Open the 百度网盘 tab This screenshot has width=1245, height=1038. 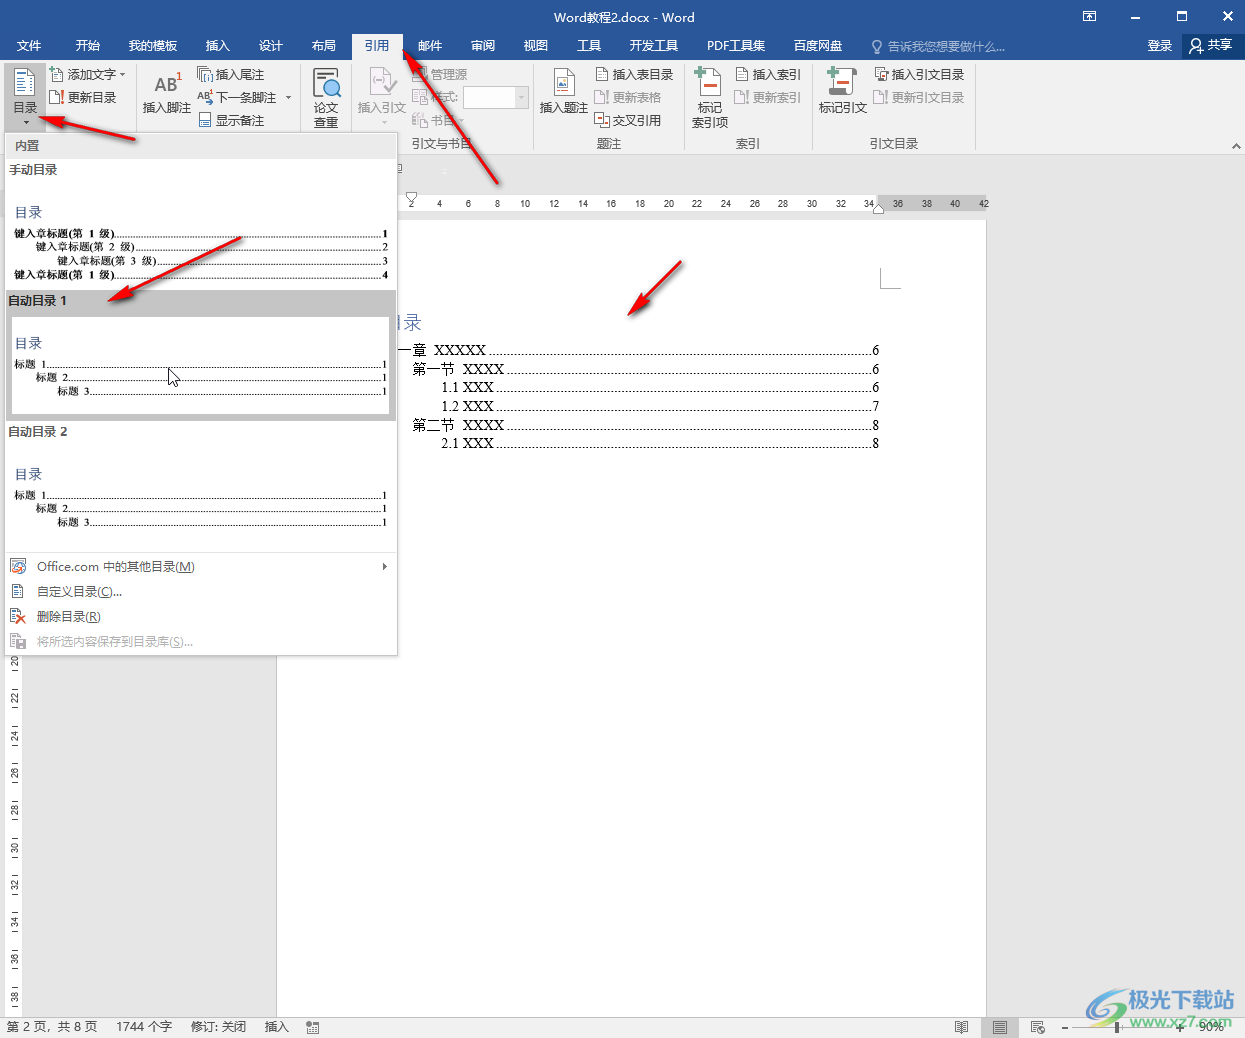click(x=818, y=46)
